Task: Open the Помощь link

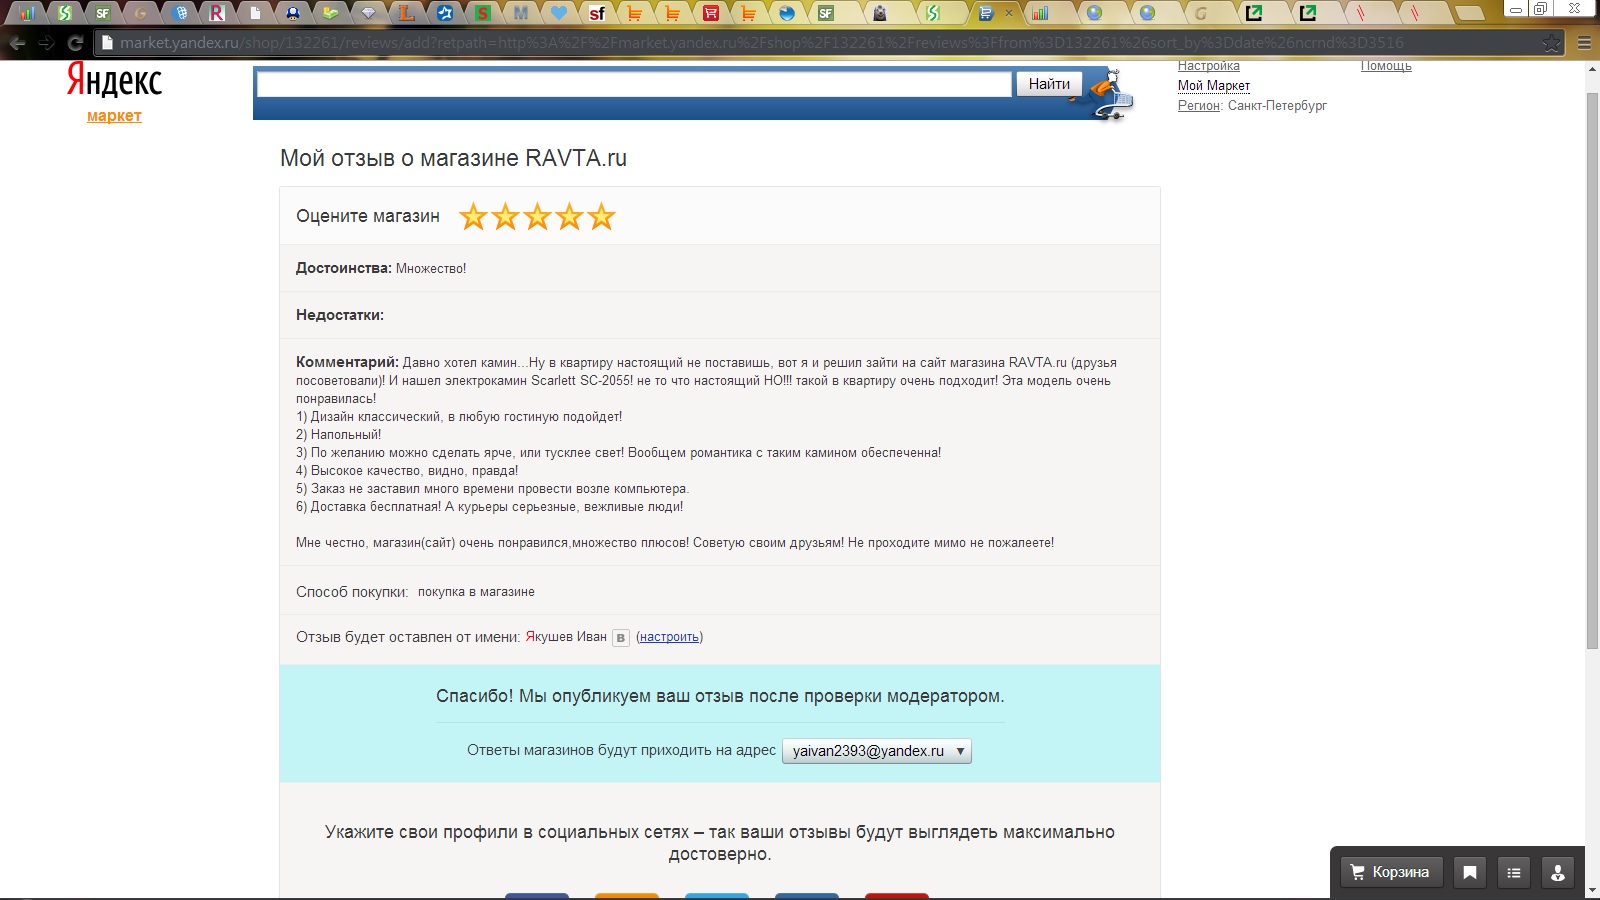Action: click(x=1386, y=66)
